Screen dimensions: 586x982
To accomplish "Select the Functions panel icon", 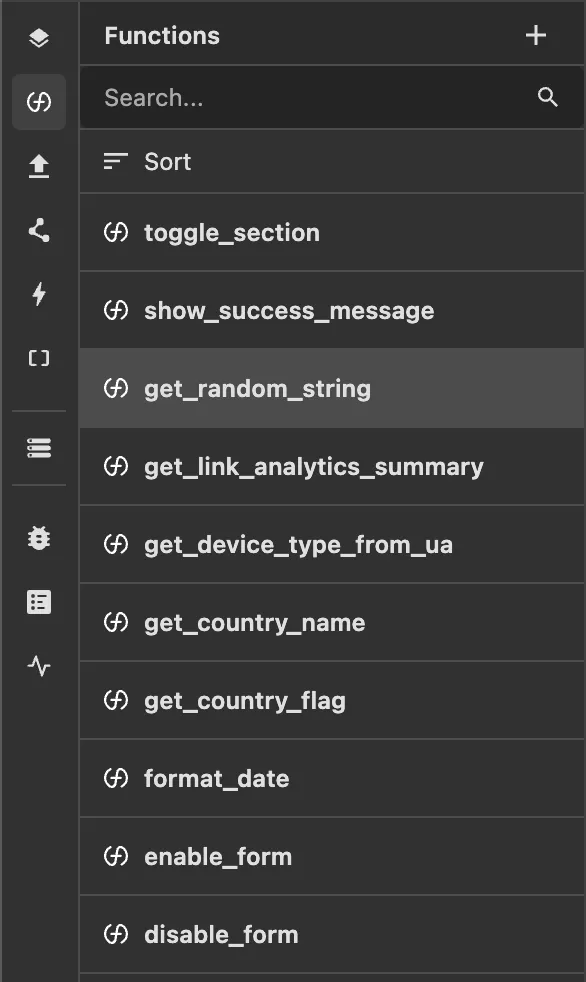I will [39, 101].
